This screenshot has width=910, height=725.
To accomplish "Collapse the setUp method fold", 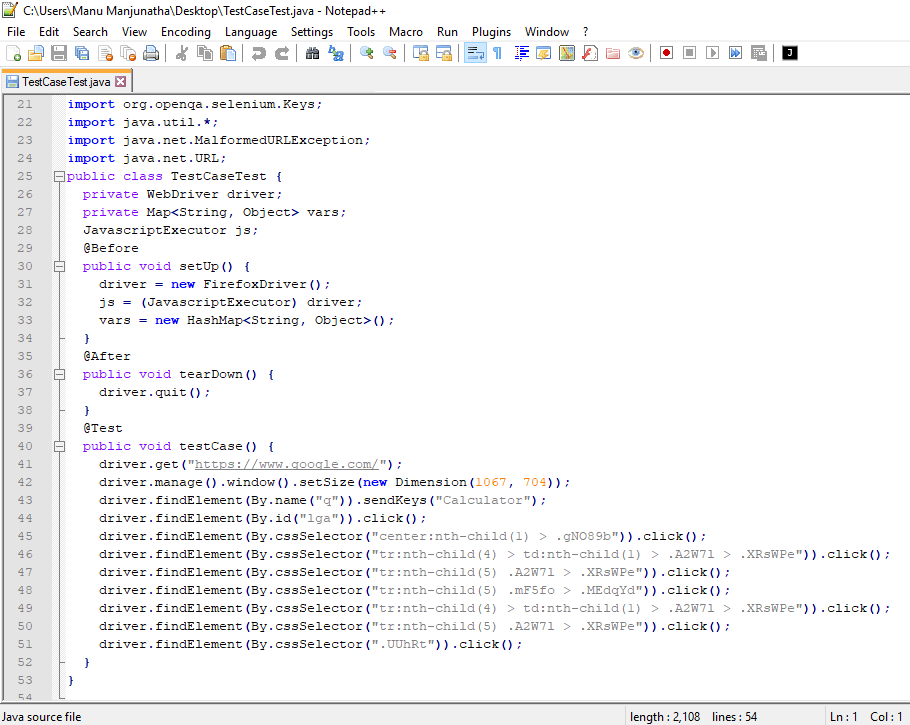I will point(59,266).
